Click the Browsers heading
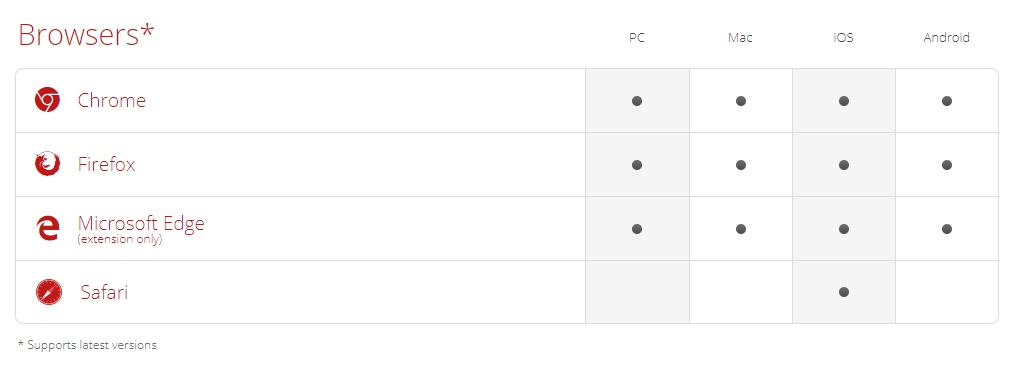The height and width of the screenshot is (377, 1016). tap(86, 34)
